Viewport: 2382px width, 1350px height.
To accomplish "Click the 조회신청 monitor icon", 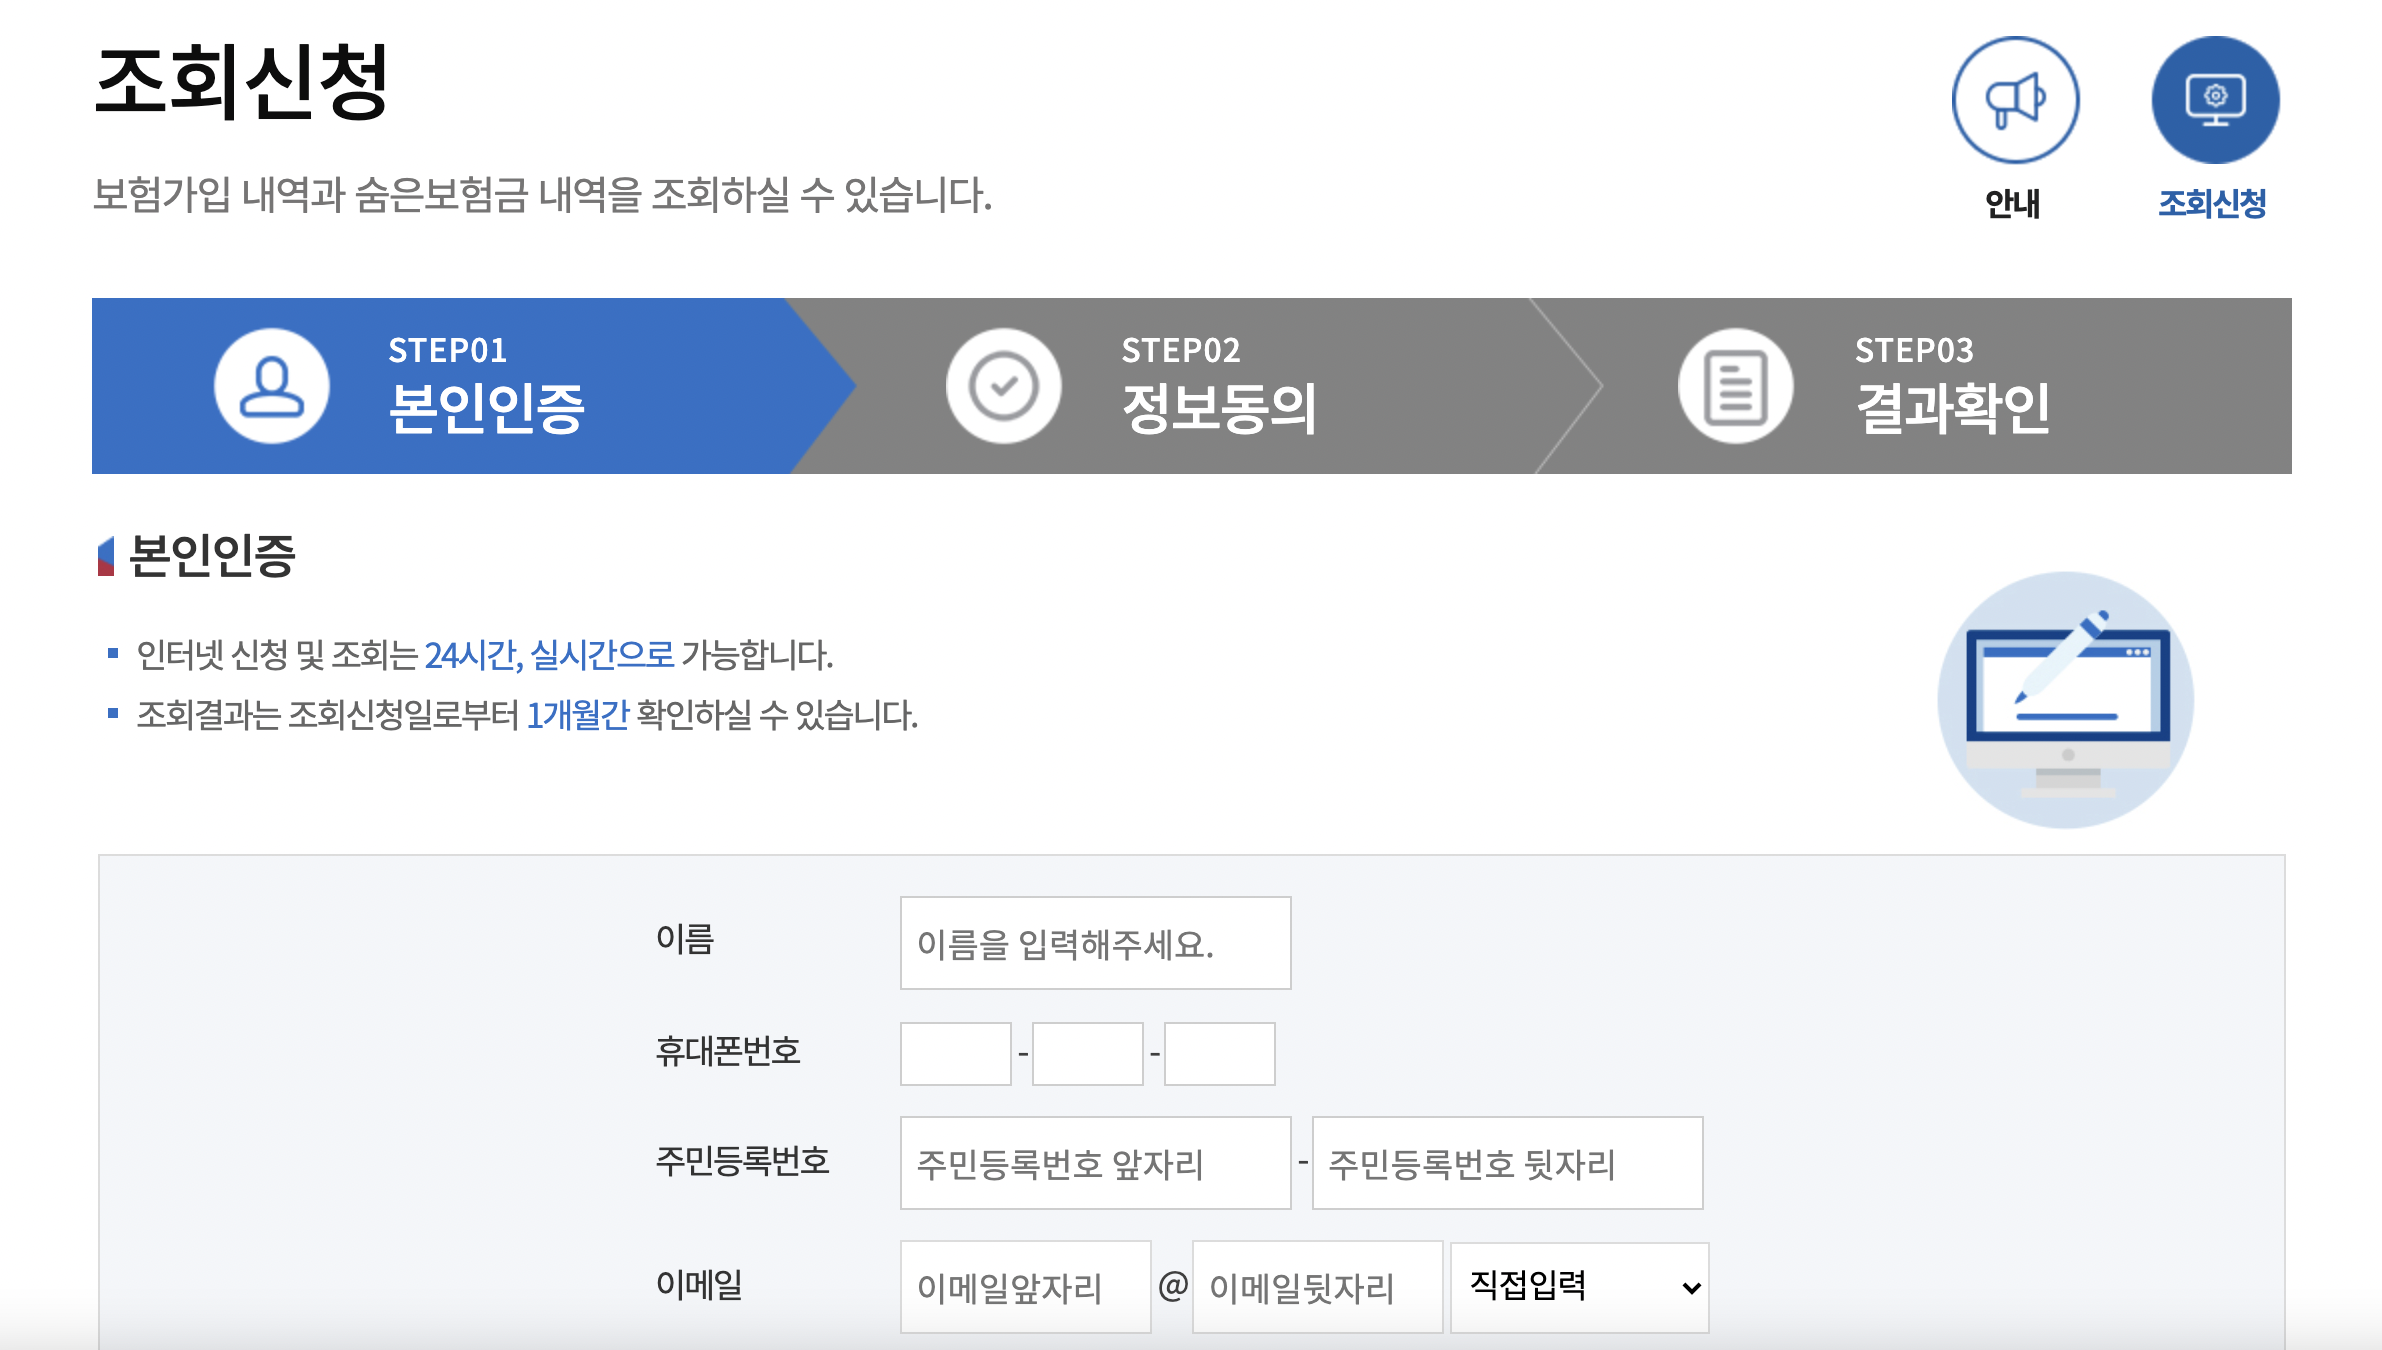I will tap(2215, 100).
